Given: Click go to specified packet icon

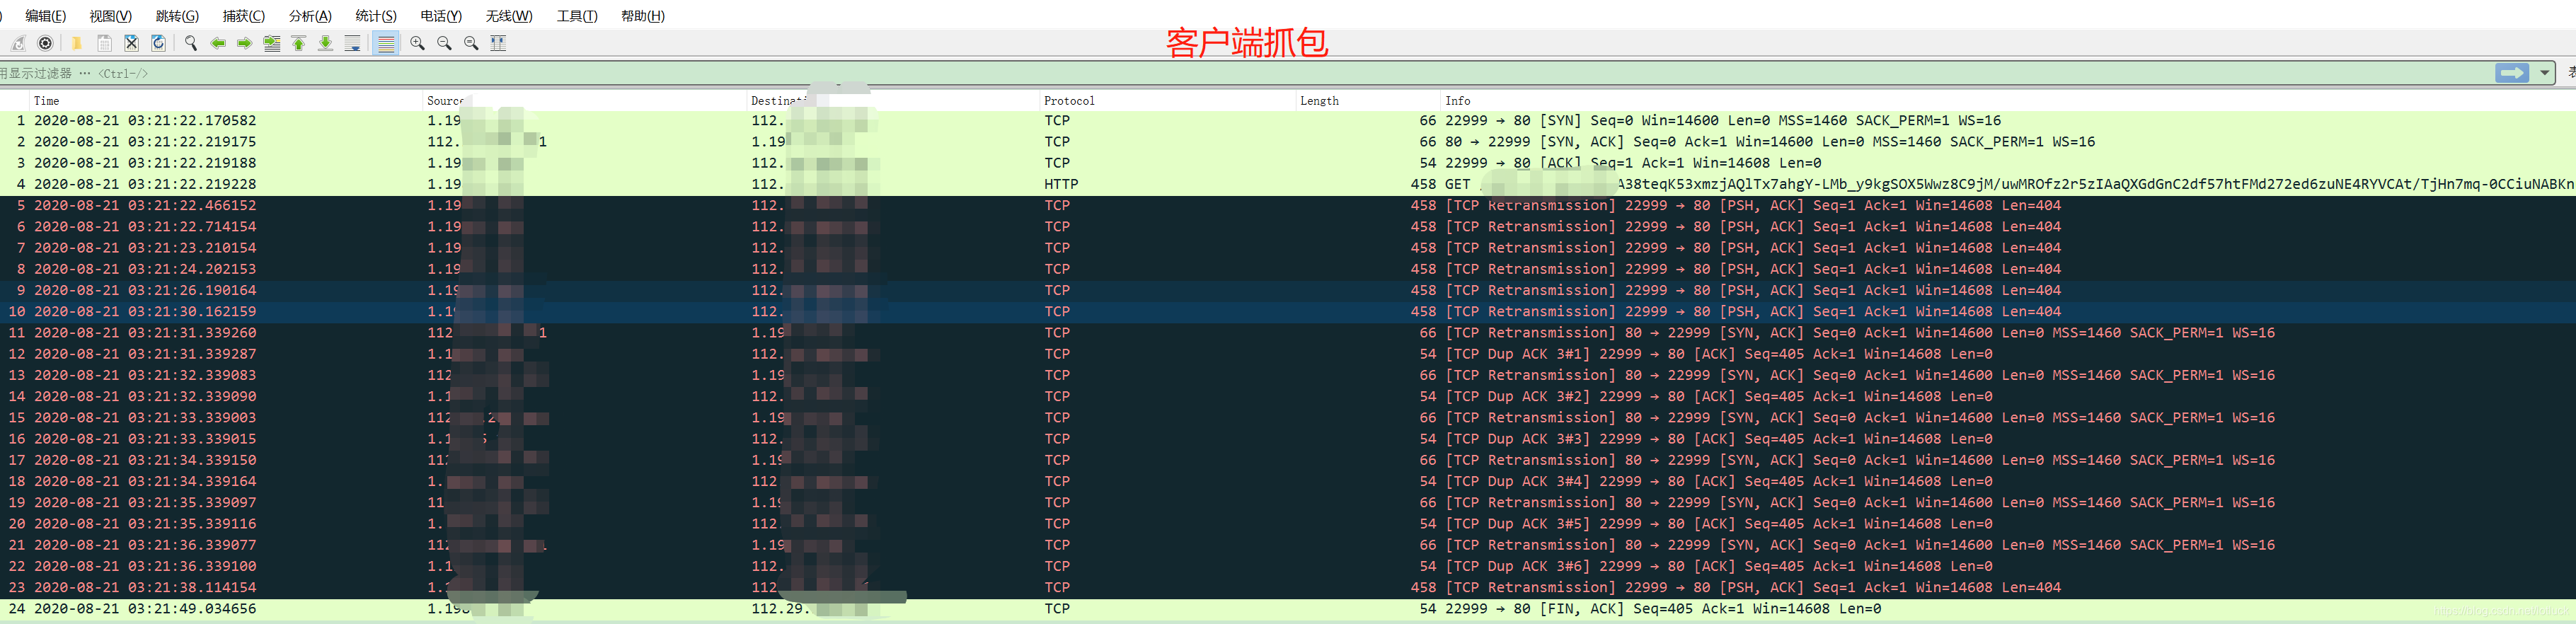Looking at the screenshot, I should coord(271,43).
